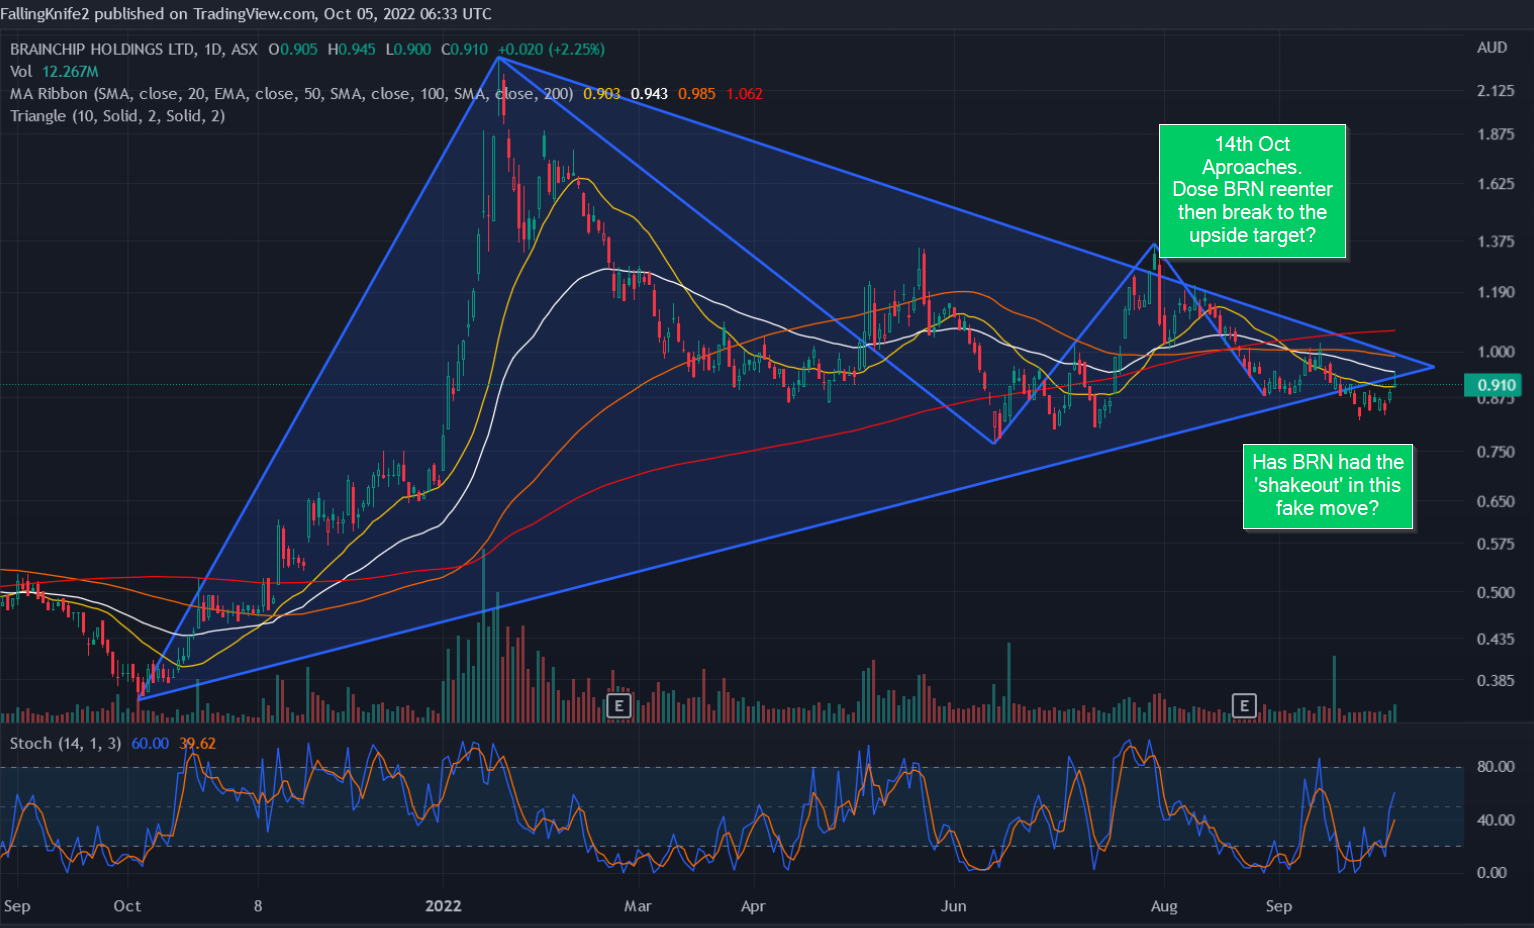1534x928 pixels.
Task: Click the yellow 0.903 MA value
Action: pos(602,94)
